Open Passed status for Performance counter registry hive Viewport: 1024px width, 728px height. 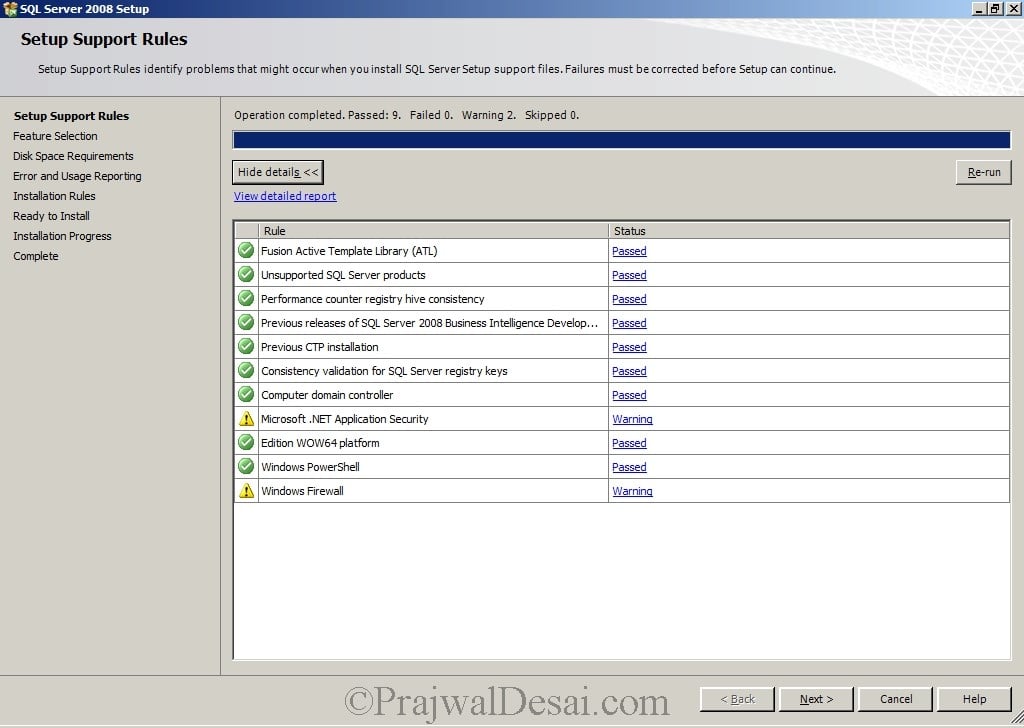pos(629,299)
